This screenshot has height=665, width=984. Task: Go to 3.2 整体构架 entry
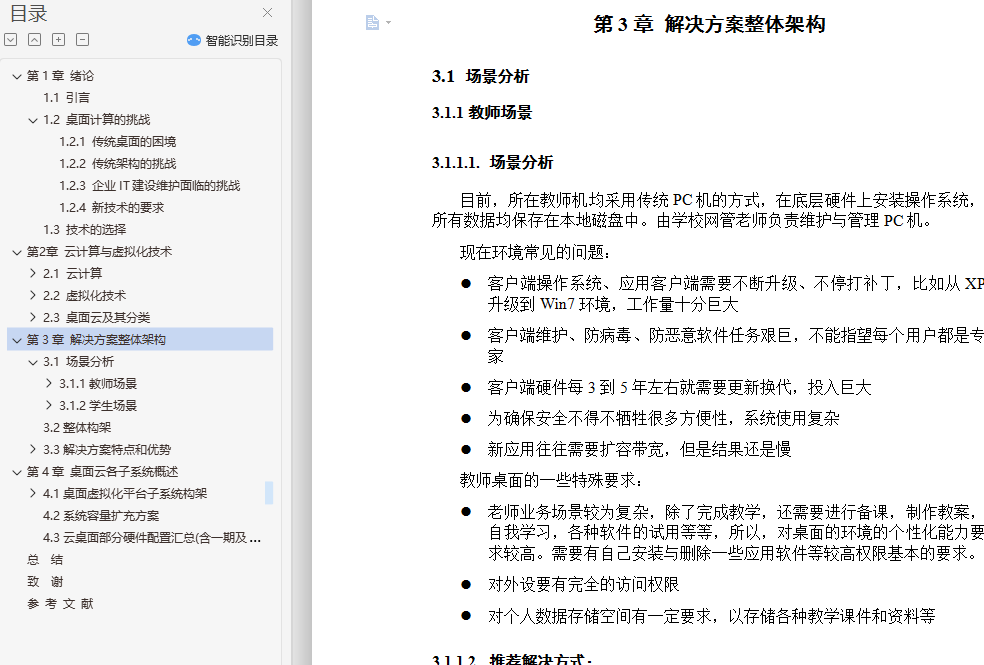[x=77, y=428]
